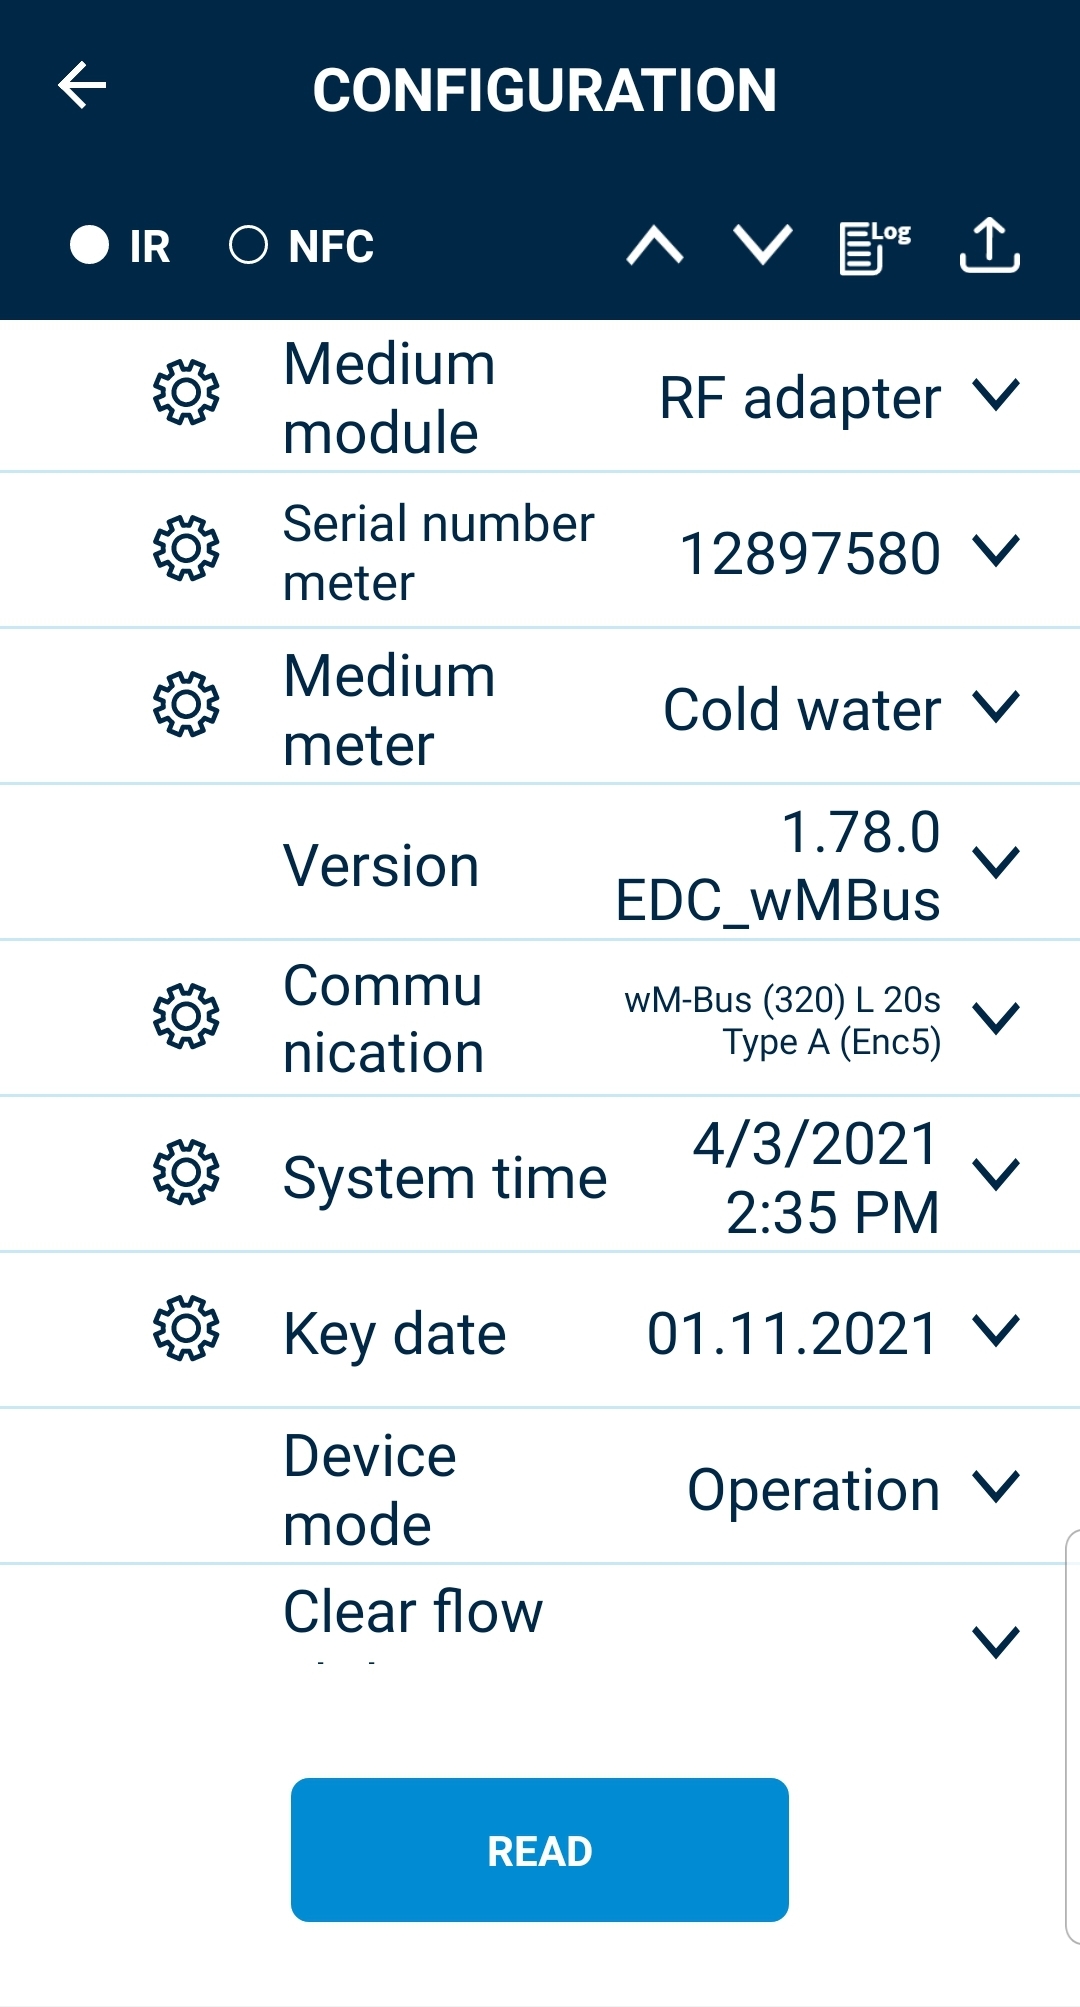This screenshot has width=1080, height=2007.
Task: Open settings for Medium meter
Action: pos(185,706)
